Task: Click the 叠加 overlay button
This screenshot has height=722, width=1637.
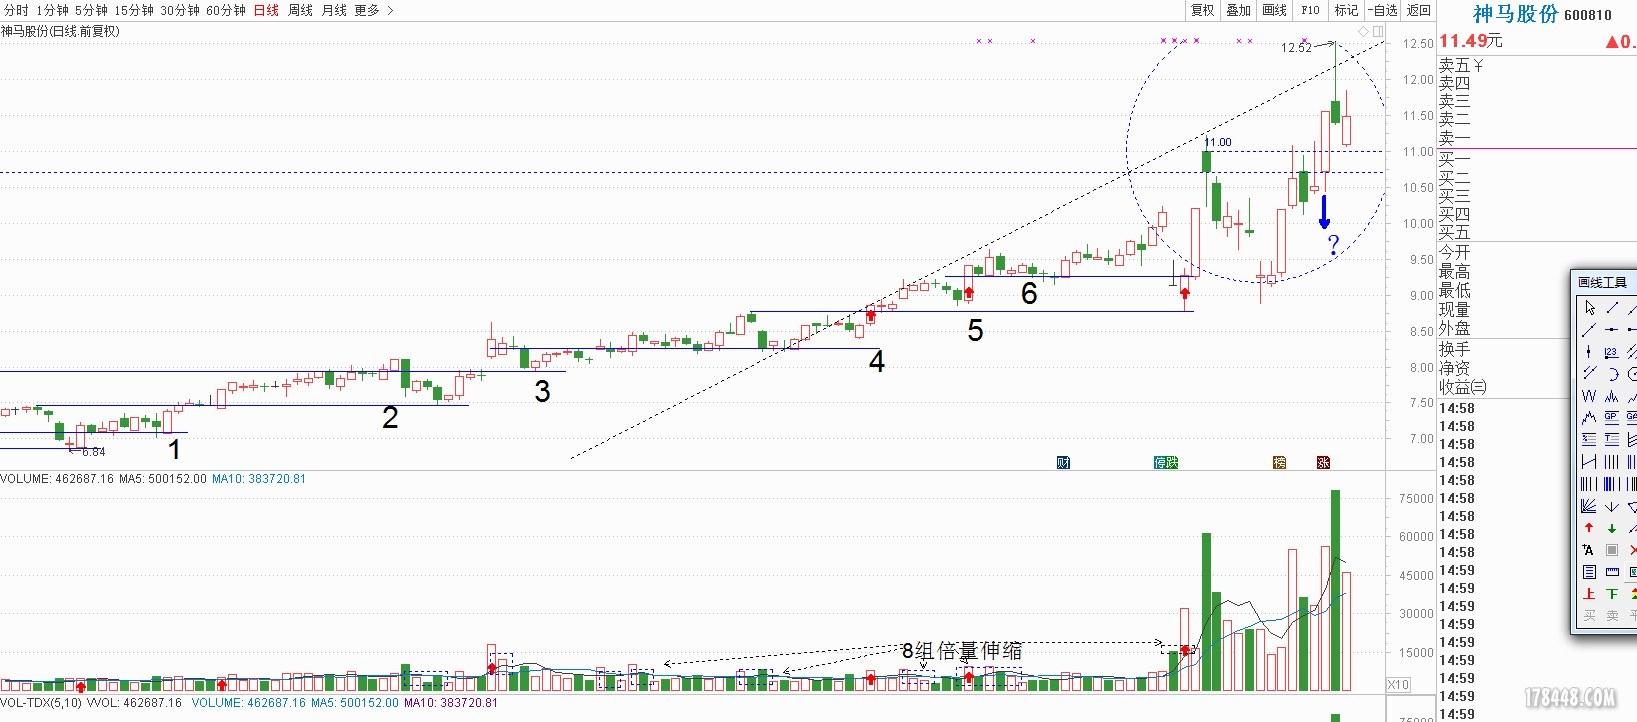Action: tap(1238, 10)
